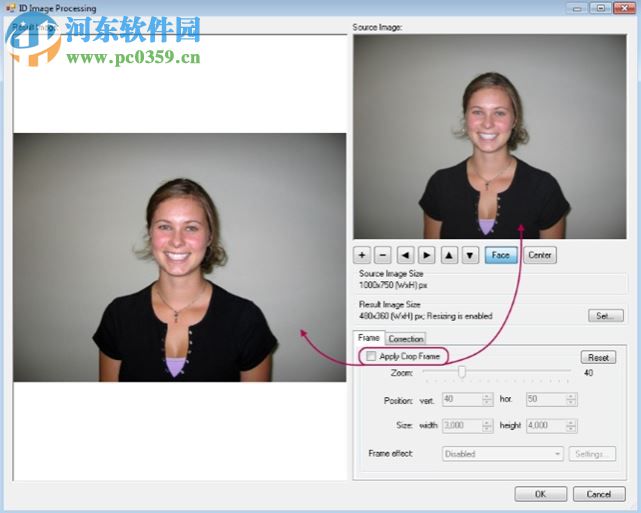Move crop frame right with right arrow
Screen dimensions: 641x513
(426, 255)
